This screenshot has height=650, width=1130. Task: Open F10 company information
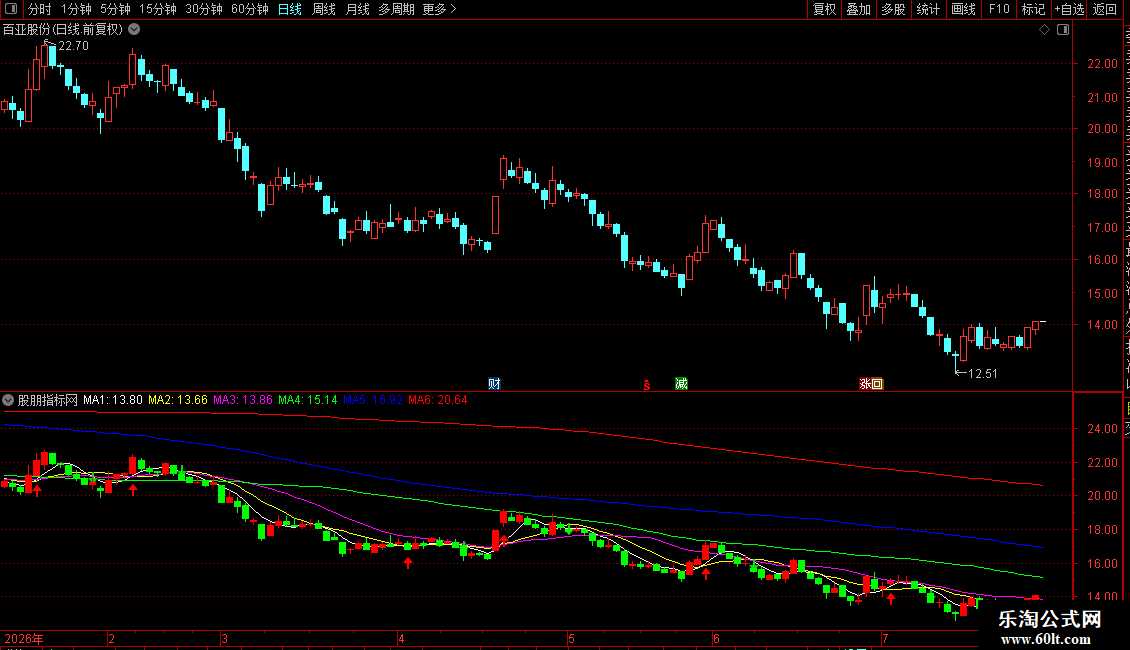point(999,9)
